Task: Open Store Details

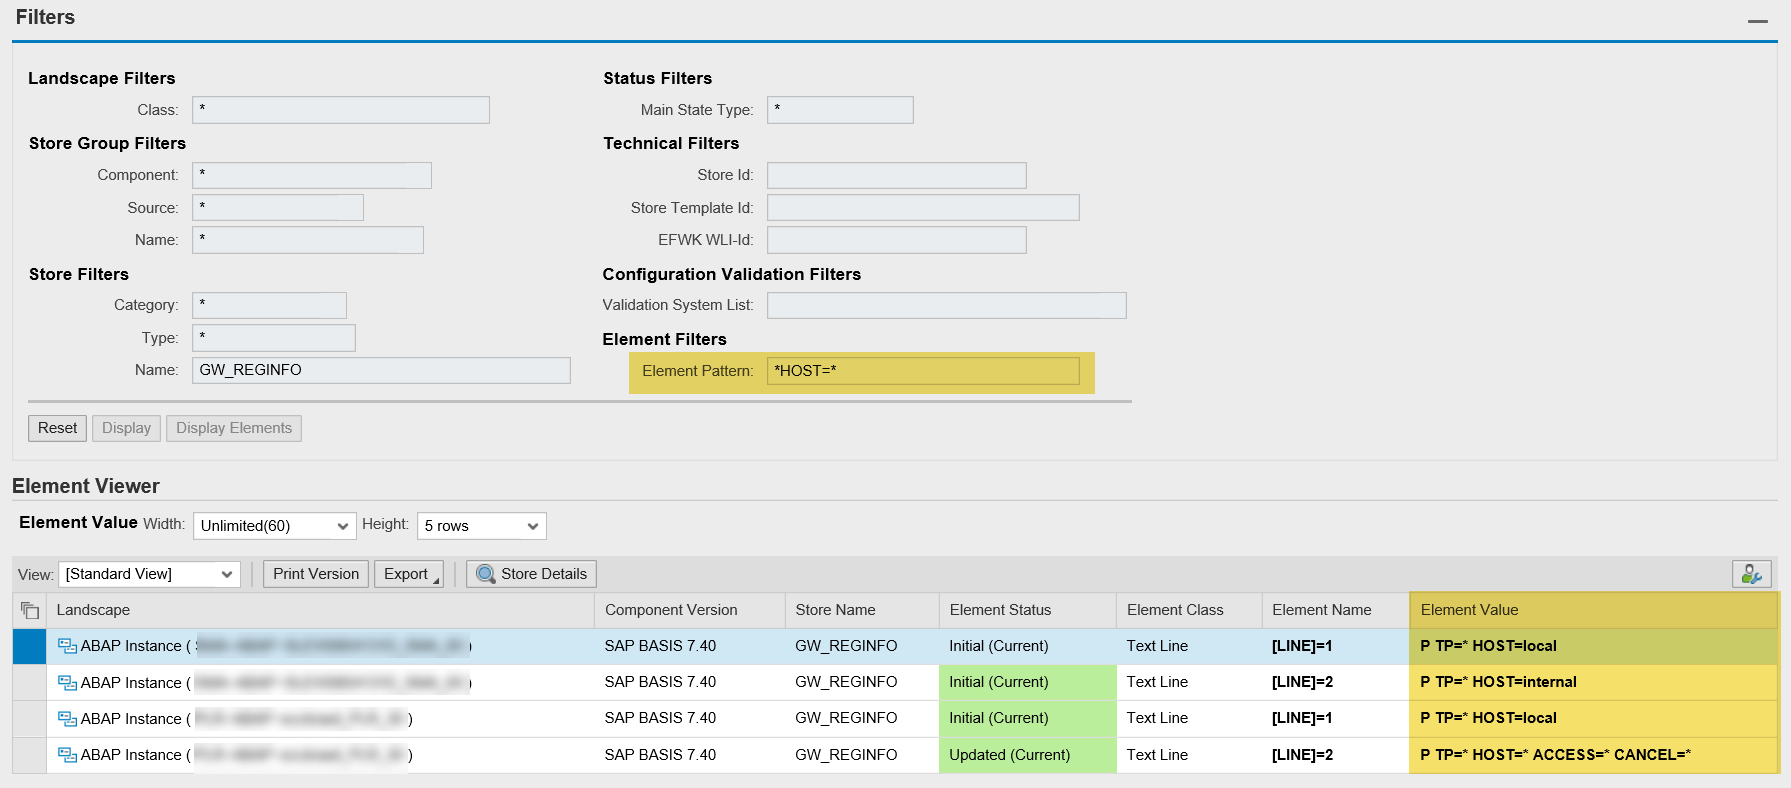Action: tap(531, 574)
